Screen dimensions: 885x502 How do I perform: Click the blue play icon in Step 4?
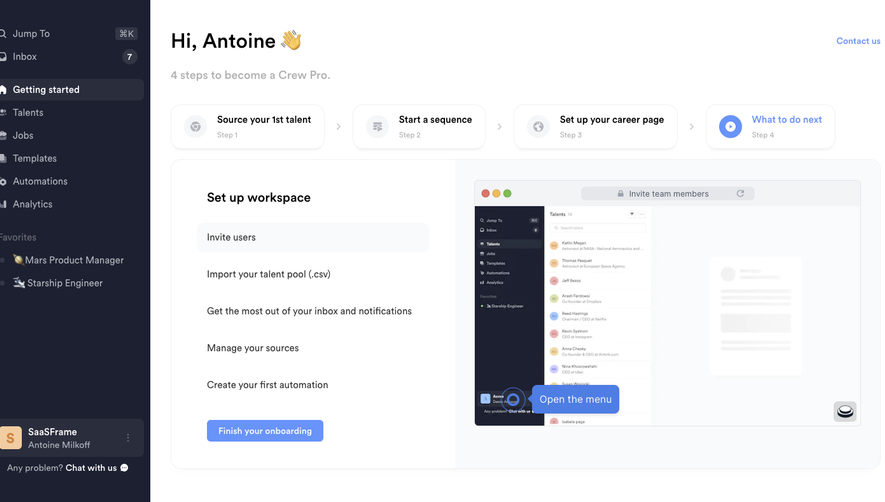pyautogui.click(x=730, y=126)
